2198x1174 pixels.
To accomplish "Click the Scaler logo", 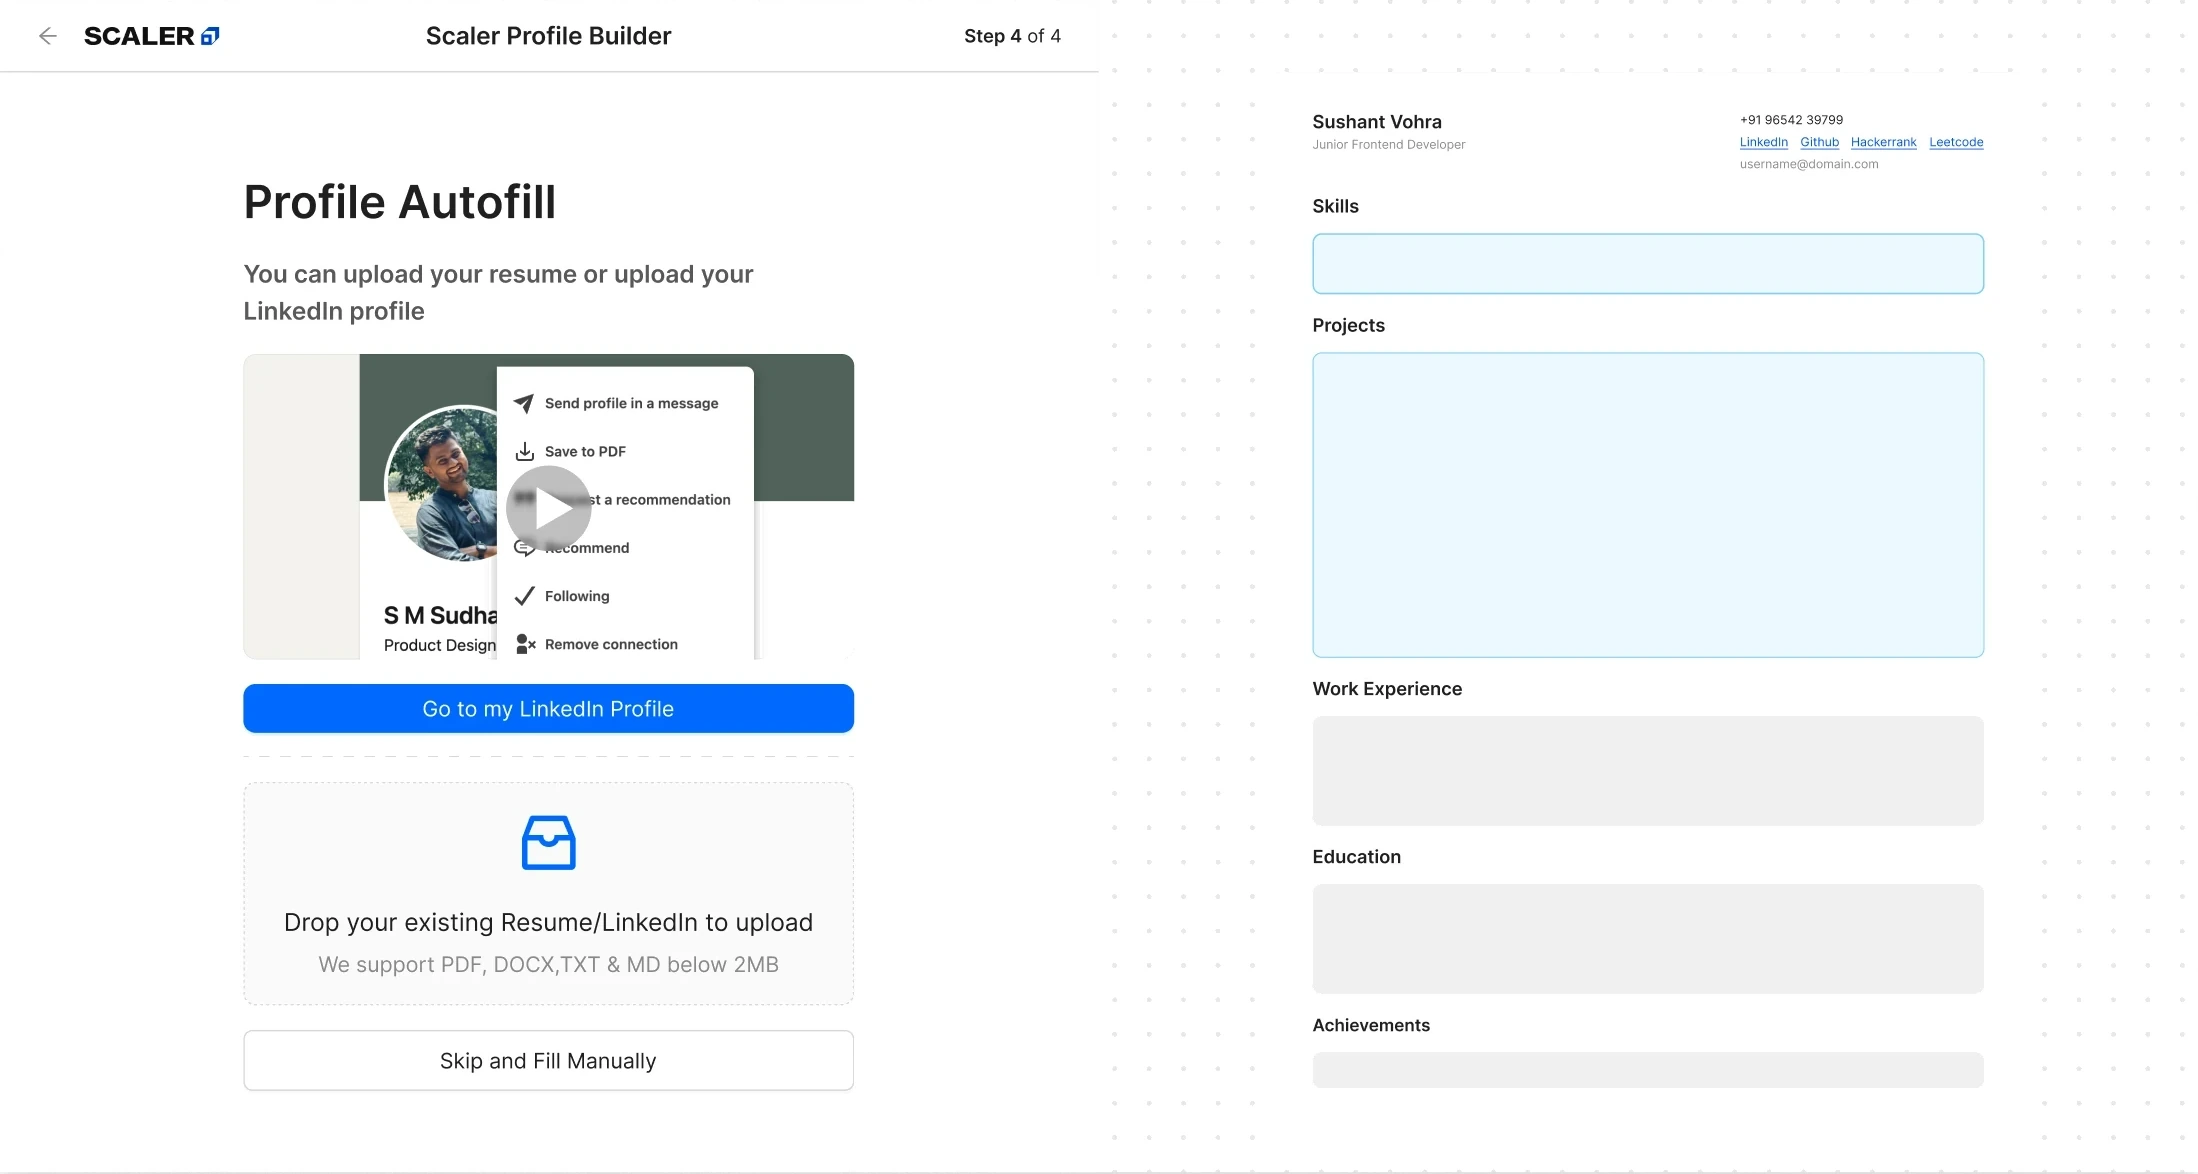I will pyautogui.click(x=151, y=36).
